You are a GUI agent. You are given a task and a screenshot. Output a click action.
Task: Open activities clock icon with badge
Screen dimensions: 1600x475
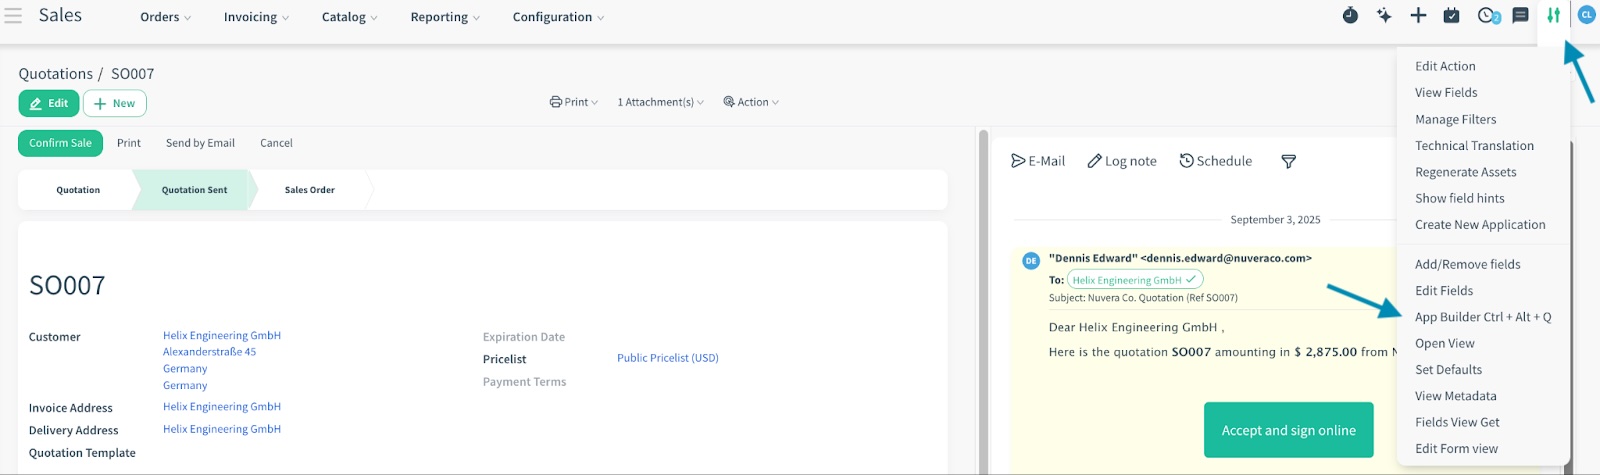pyautogui.click(x=1488, y=16)
